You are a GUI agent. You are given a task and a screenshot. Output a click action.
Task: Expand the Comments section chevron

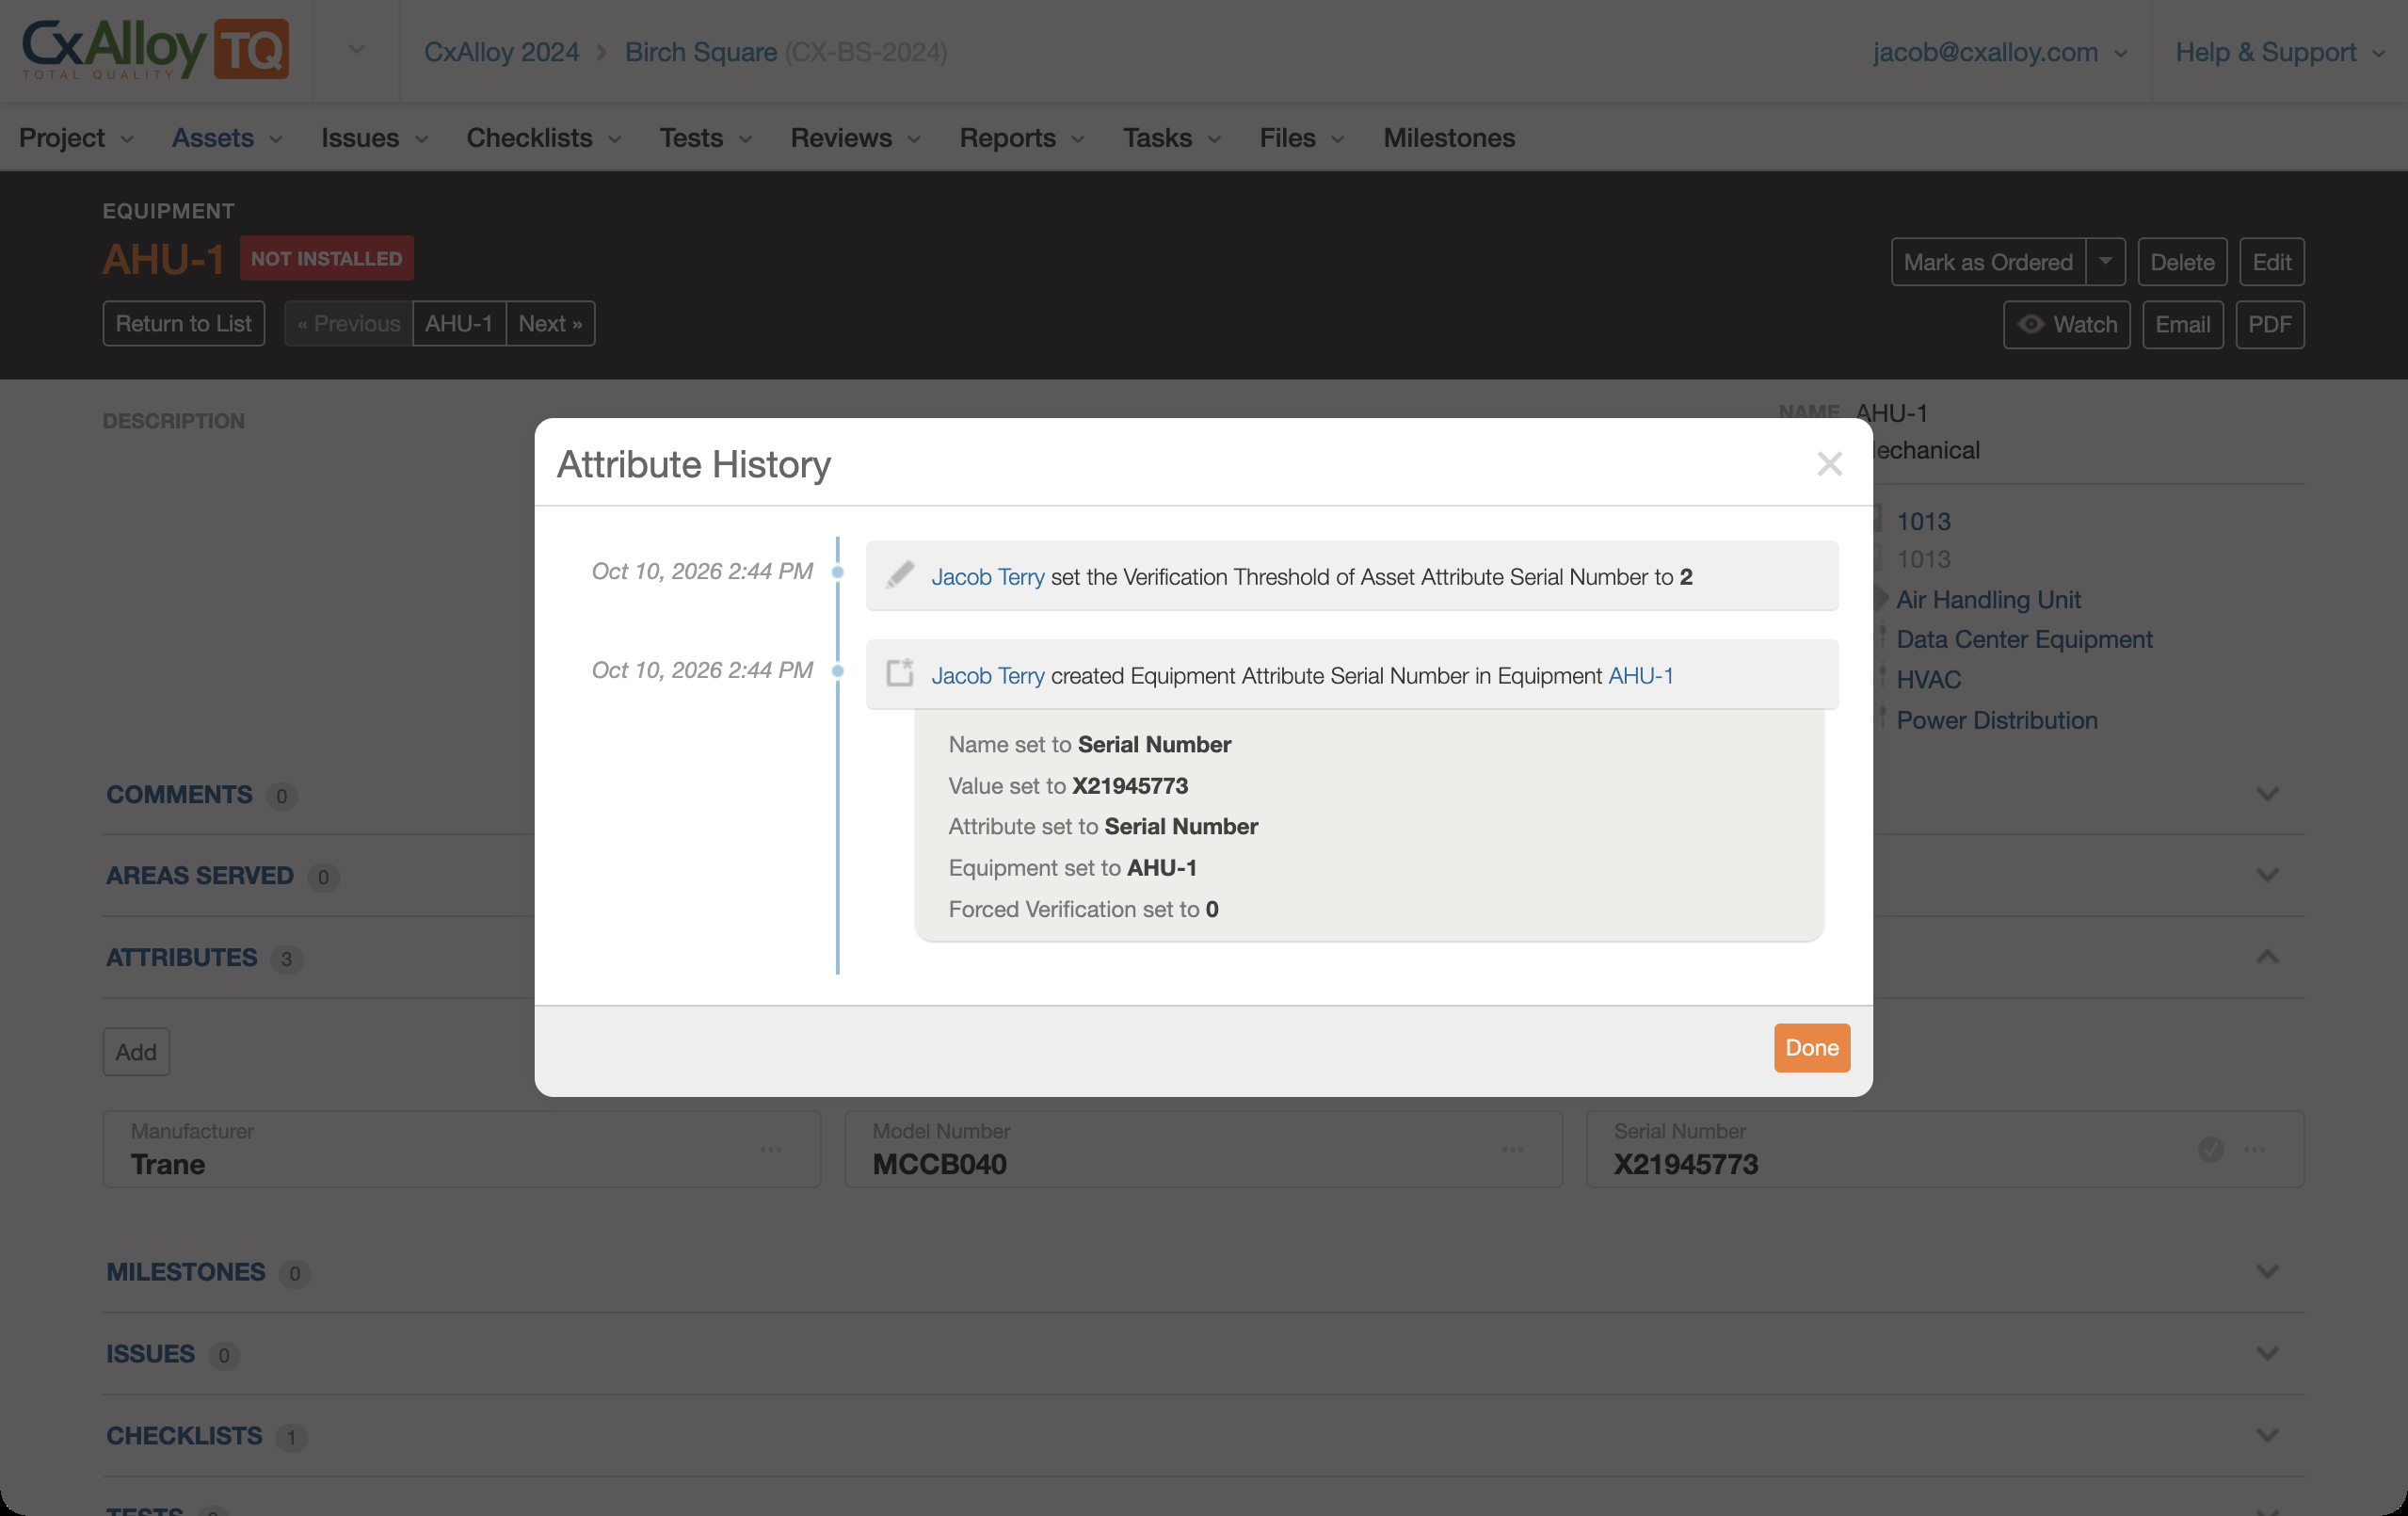pyautogui.click(x=2267, y=794)
